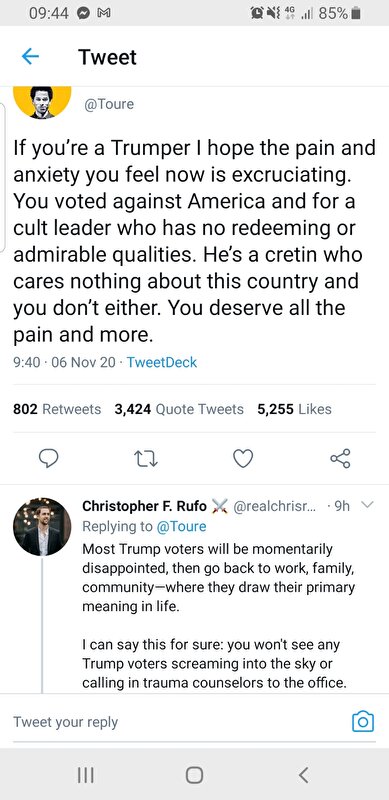Image resolution: width=389 pixels, height=800 pixels.
Task: Expand the chevron menu on Rufo's reply
Action: coord(368,505)
